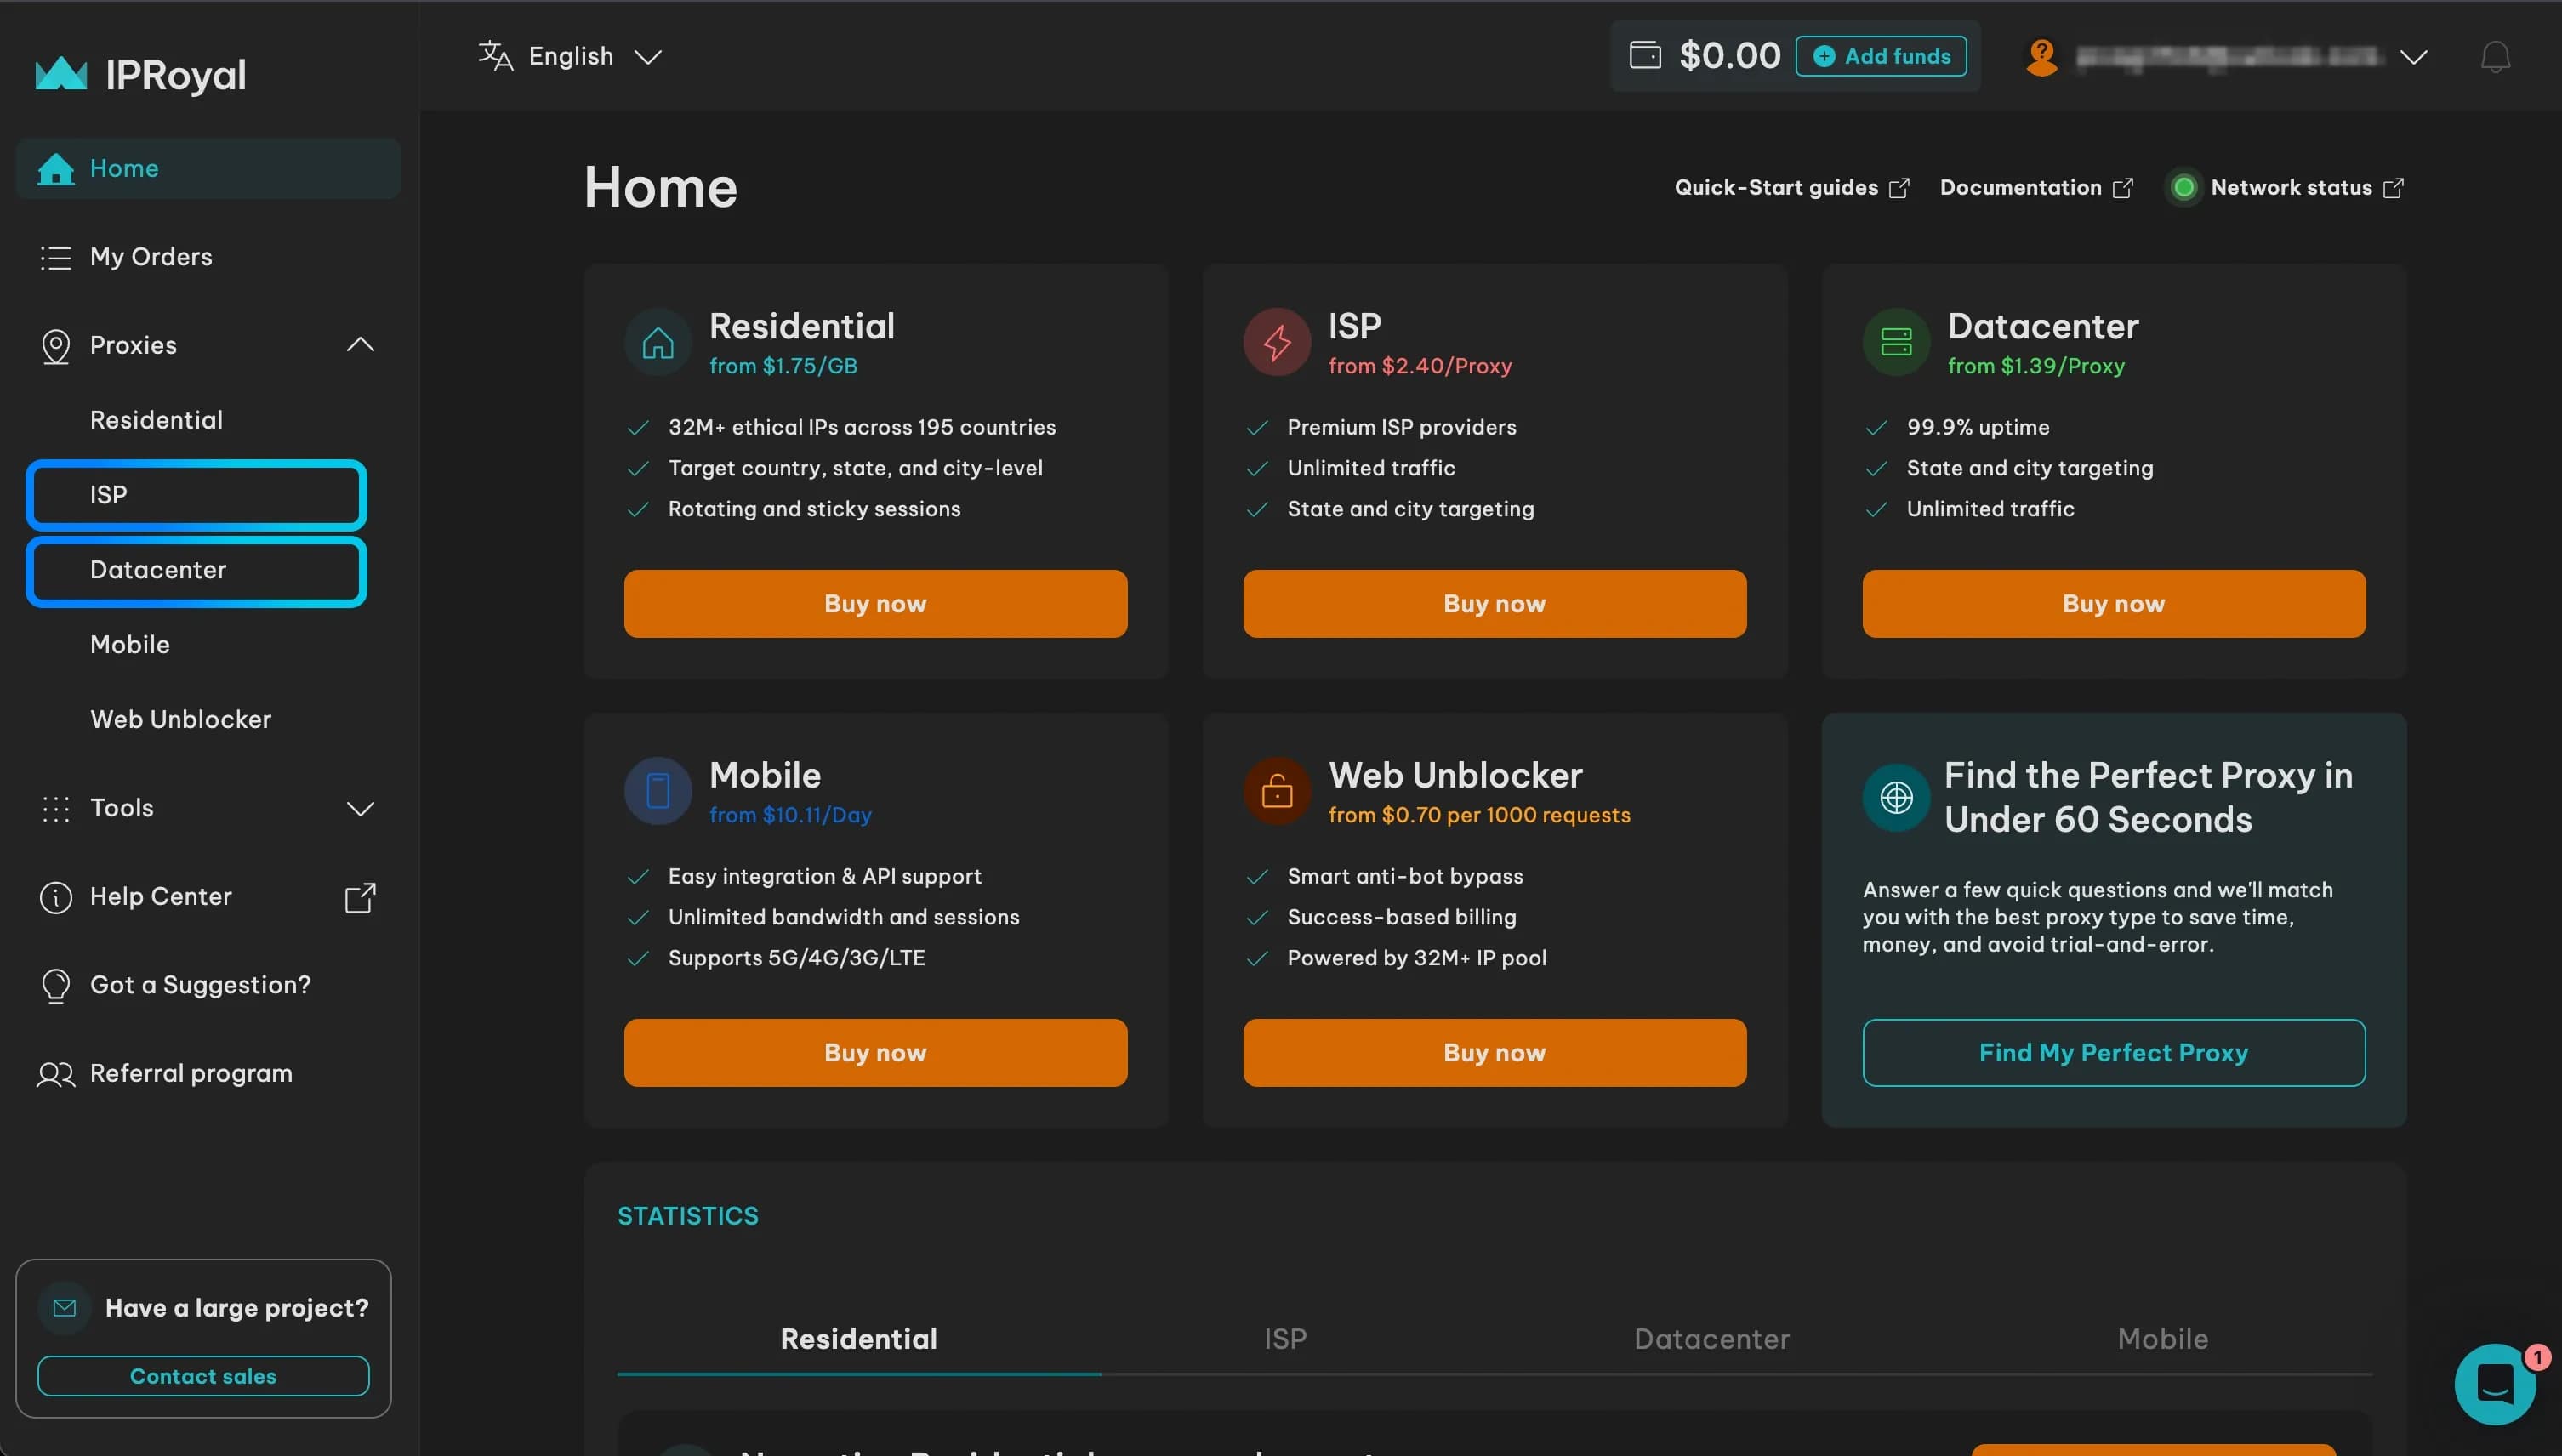Click Find My Perfect Proxy button
This screenshot has height=1456, width=2562.
tap(2113, 1053)
